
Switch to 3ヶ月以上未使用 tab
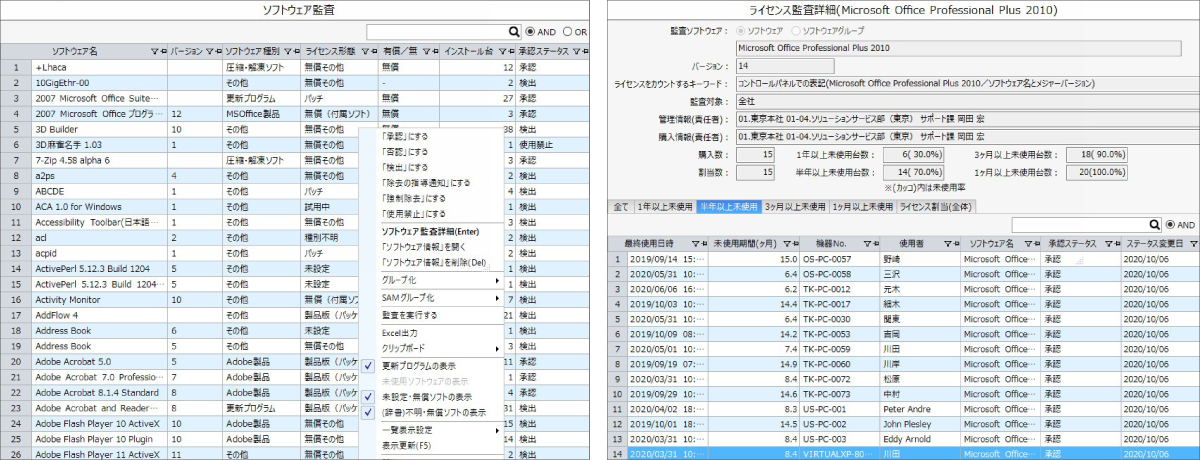pyautogui.click(x=794, y=207)
